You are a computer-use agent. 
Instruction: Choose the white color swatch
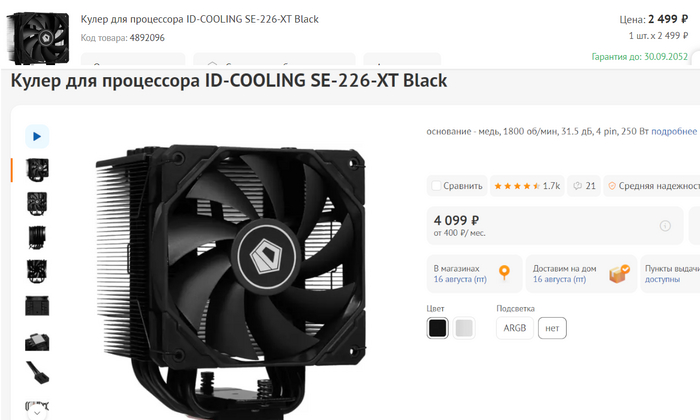click(464, 328)
